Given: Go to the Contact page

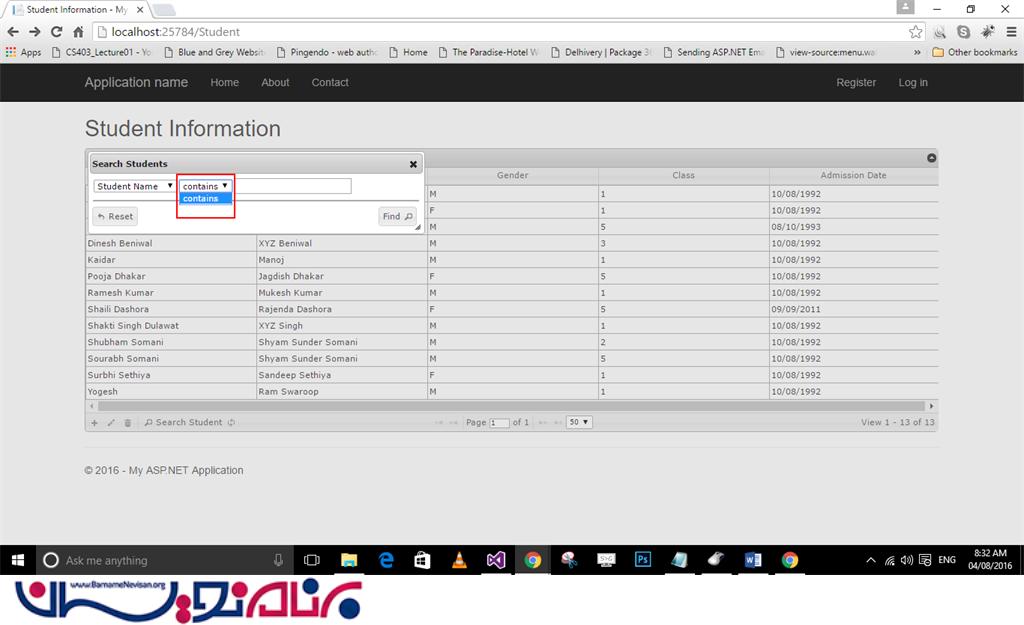Looking at the screenshot, I should click(330, 83).
